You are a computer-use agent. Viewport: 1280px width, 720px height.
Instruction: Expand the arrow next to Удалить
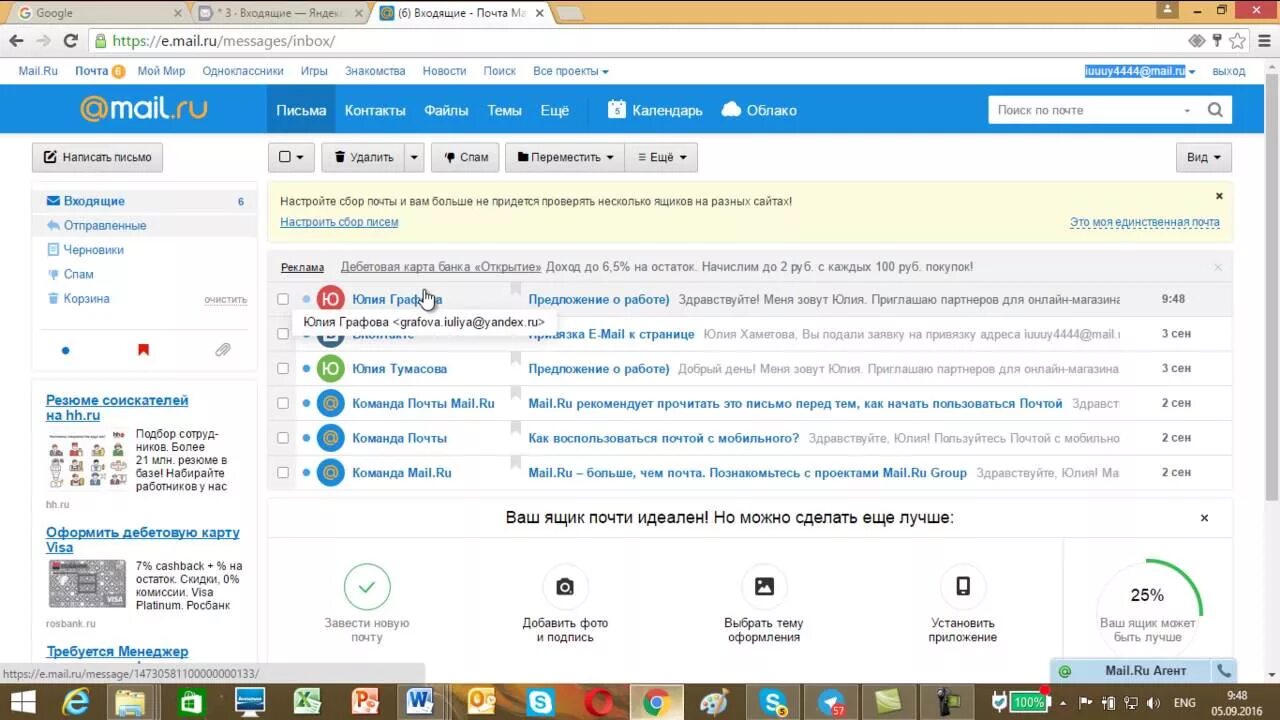tap(414, 157)
